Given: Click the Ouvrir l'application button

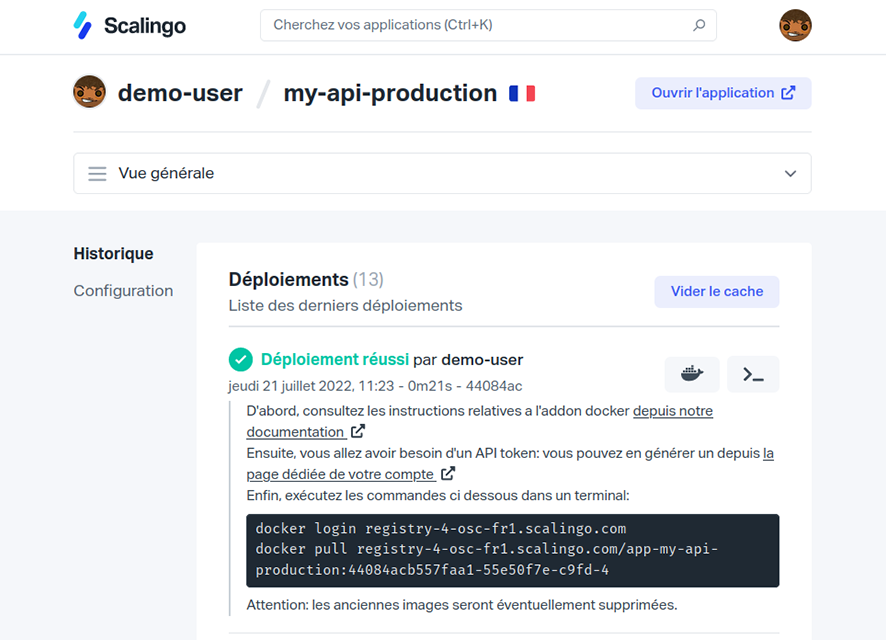Looking at the screenshot, I should click(722, 93).
